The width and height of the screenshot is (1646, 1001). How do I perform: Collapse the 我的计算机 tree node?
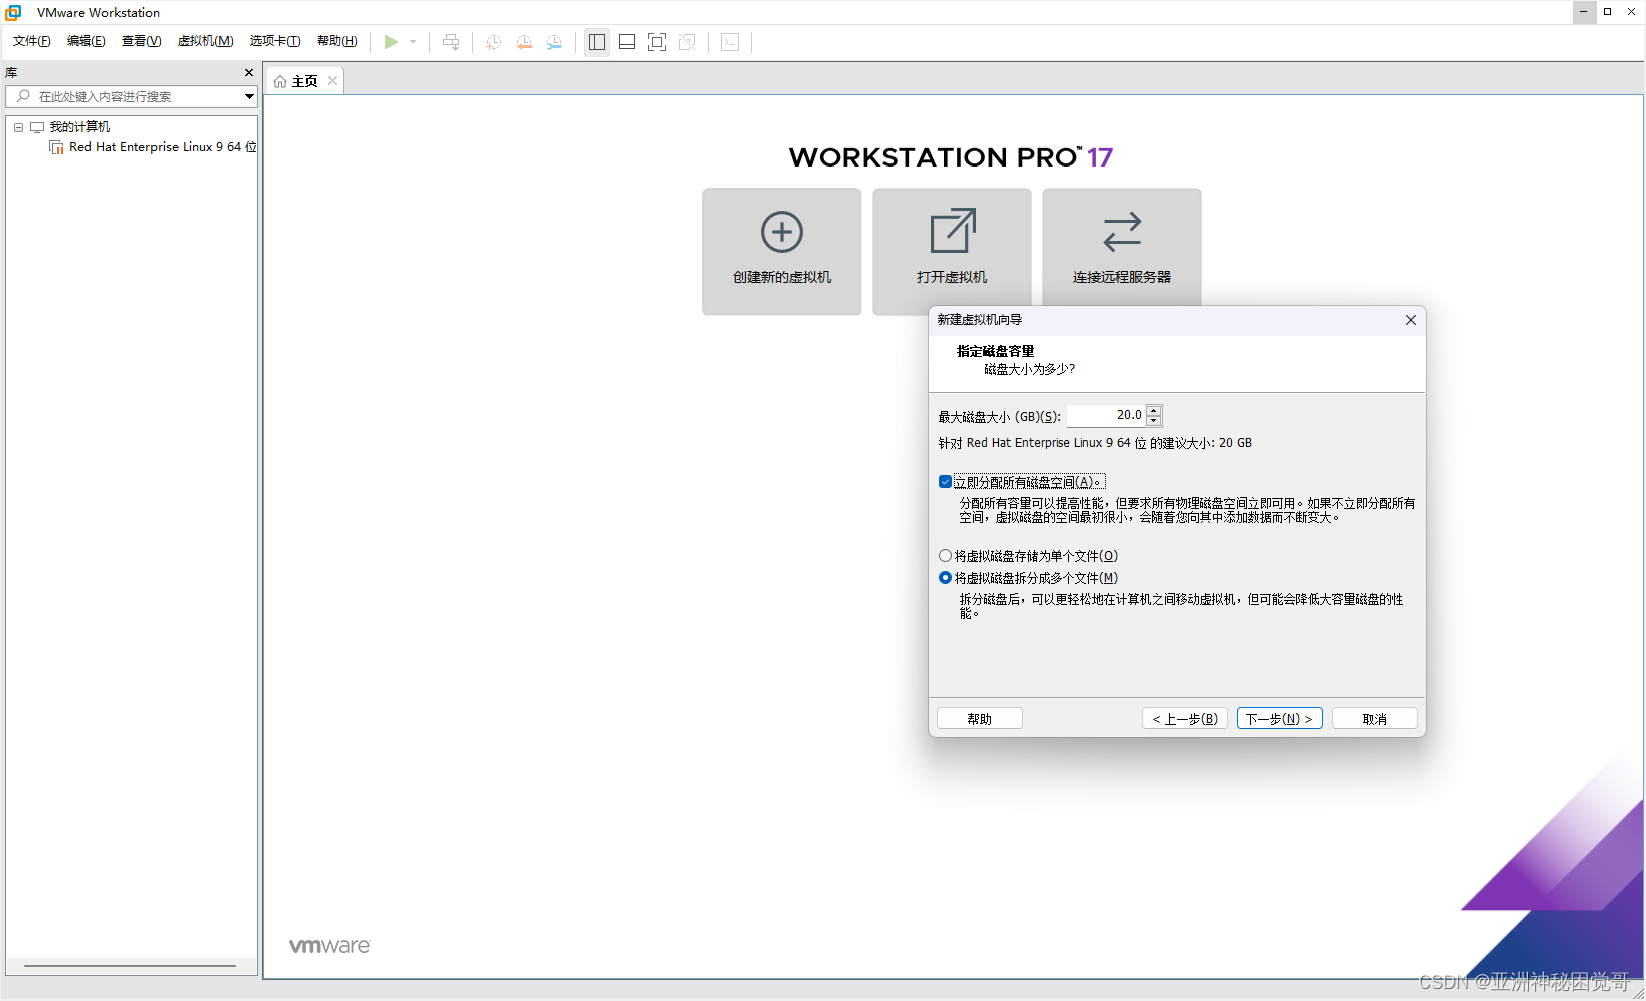coord(18,127)
